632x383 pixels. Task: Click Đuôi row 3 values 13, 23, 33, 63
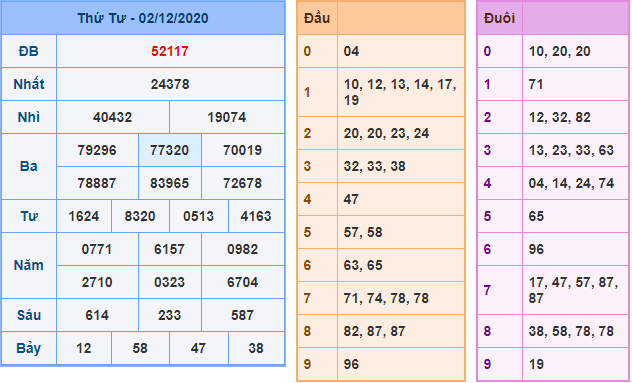click(x=572, y=150)
